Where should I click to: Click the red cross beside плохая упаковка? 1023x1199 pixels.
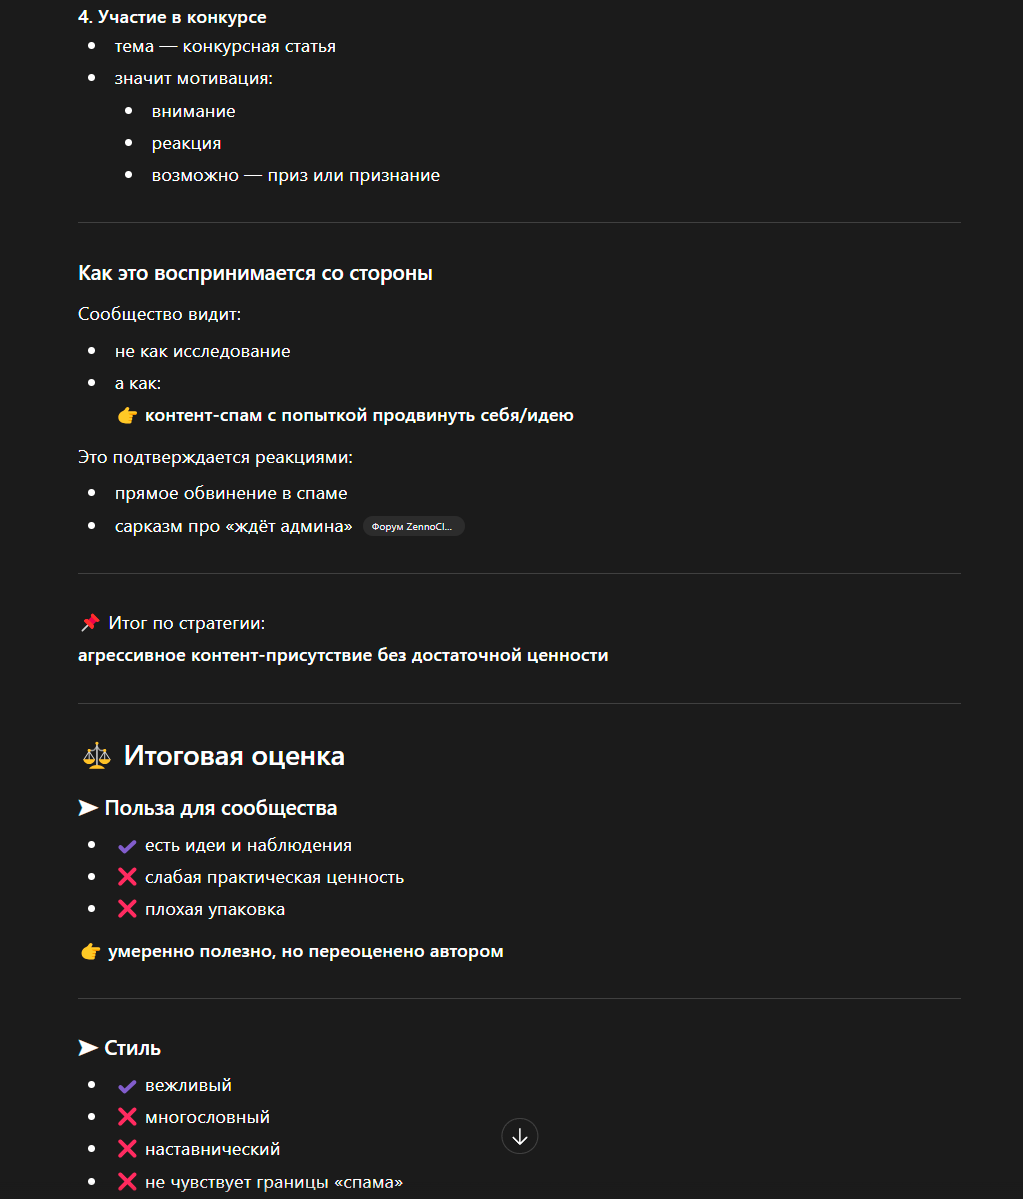tap(127, 909)
